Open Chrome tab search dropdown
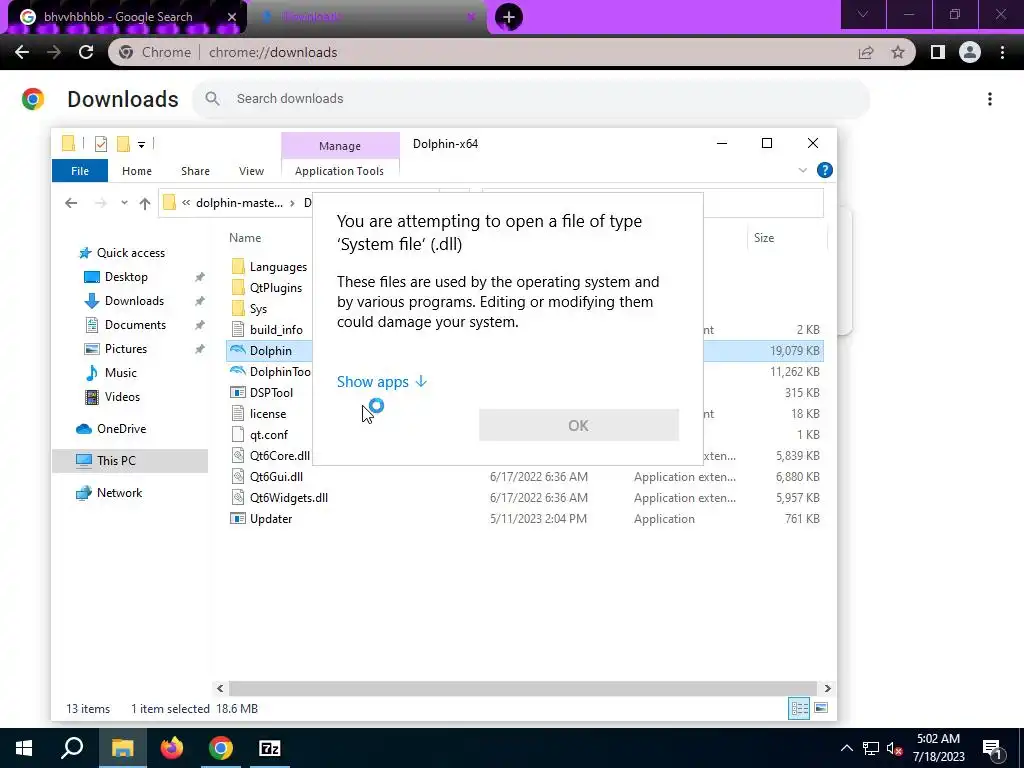Viewport: 1024px width, 768px height. (863, 14)
